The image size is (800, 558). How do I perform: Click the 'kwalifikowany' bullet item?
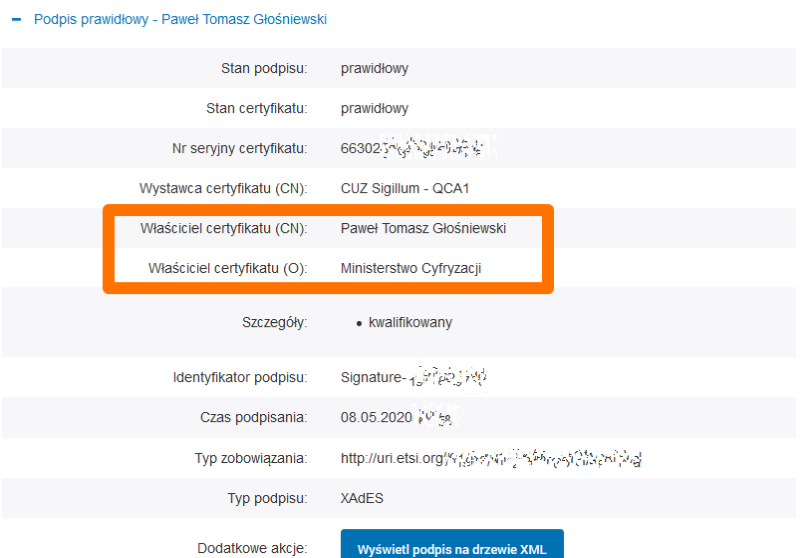[x=410, y=322]
